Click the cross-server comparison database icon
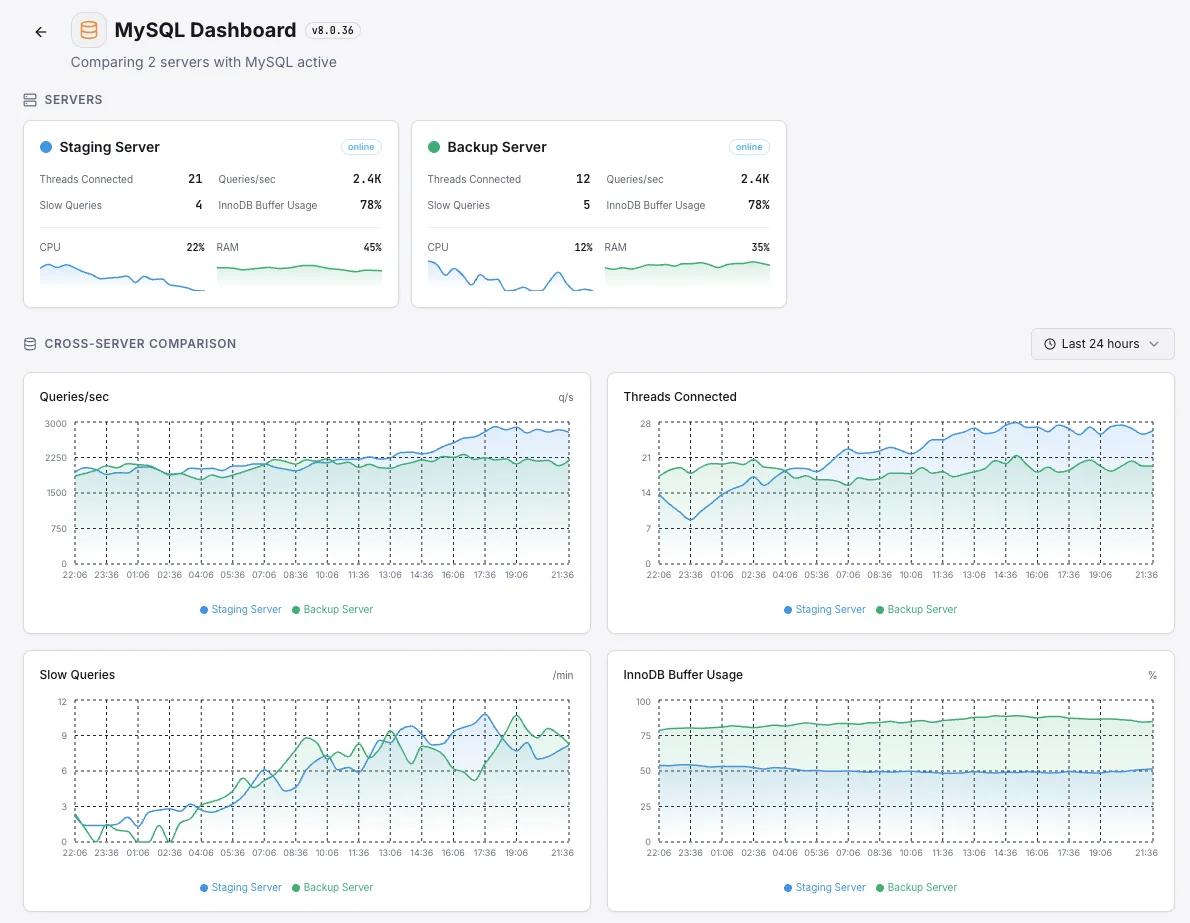The width and height of the screenshot is (1190, 923). click(x=30, y=344)
